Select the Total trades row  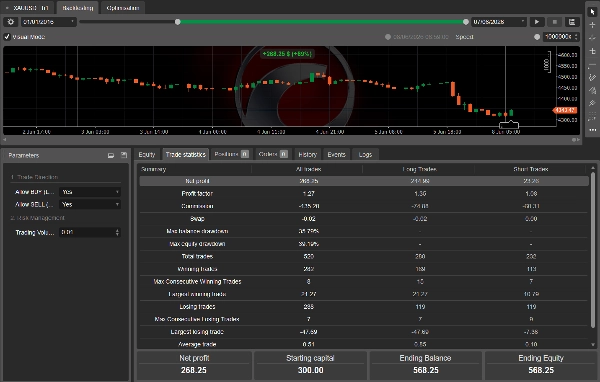click(x=364, y=256)
